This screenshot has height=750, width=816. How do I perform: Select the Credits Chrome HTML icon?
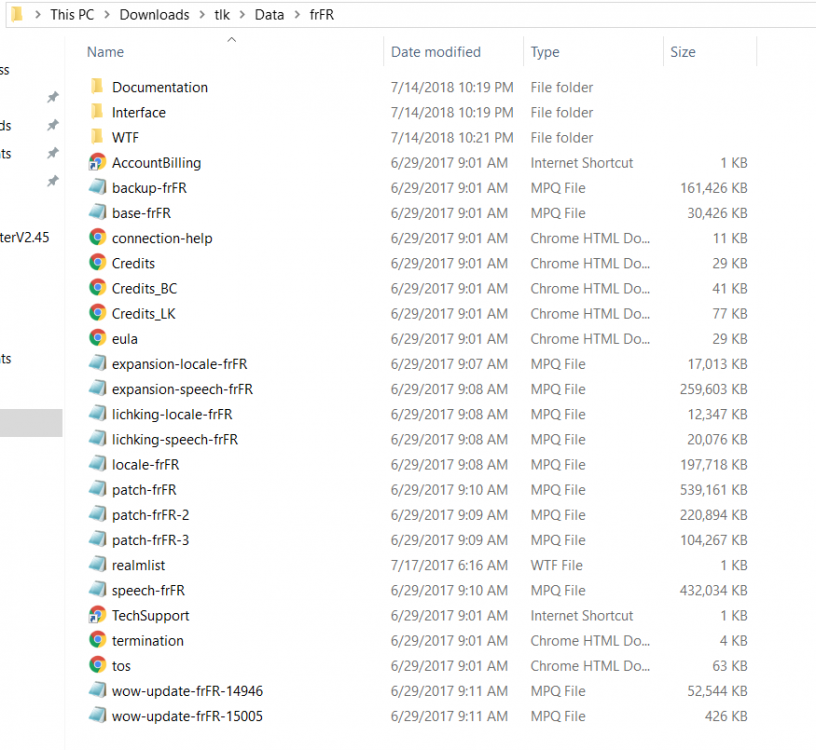tap(97, 263)
